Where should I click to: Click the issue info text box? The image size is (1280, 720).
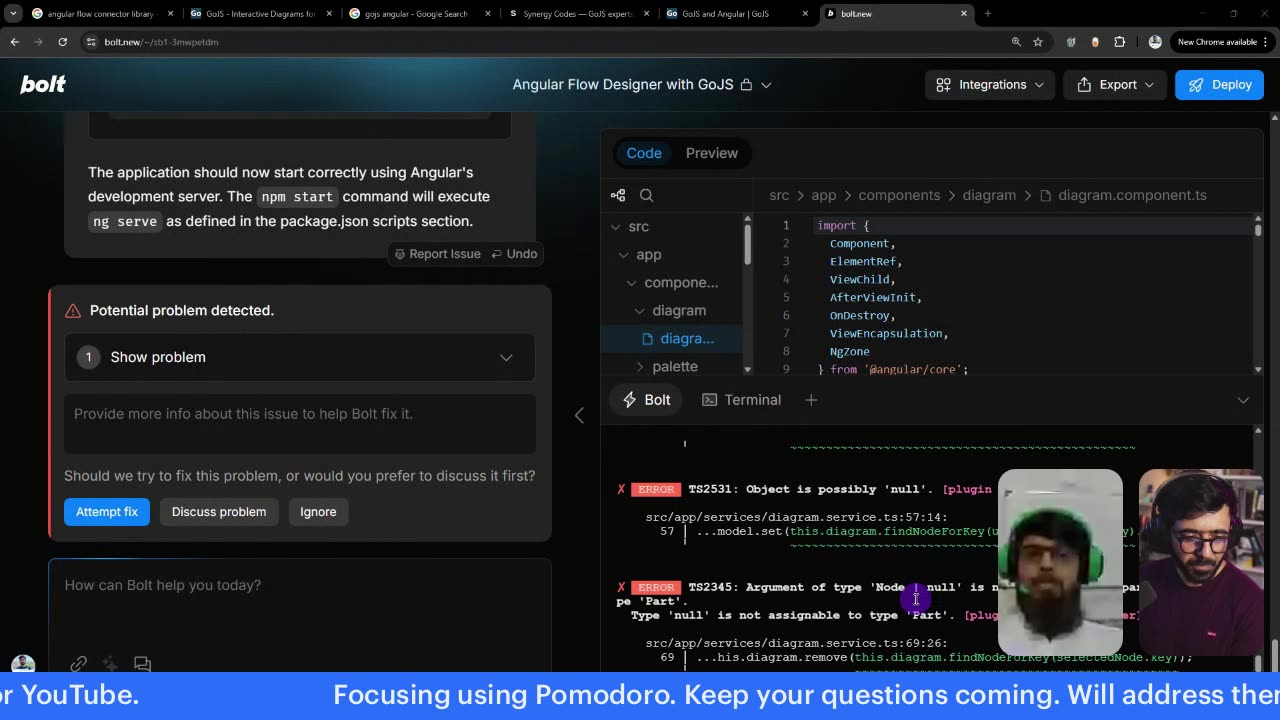tap(300, 422)
